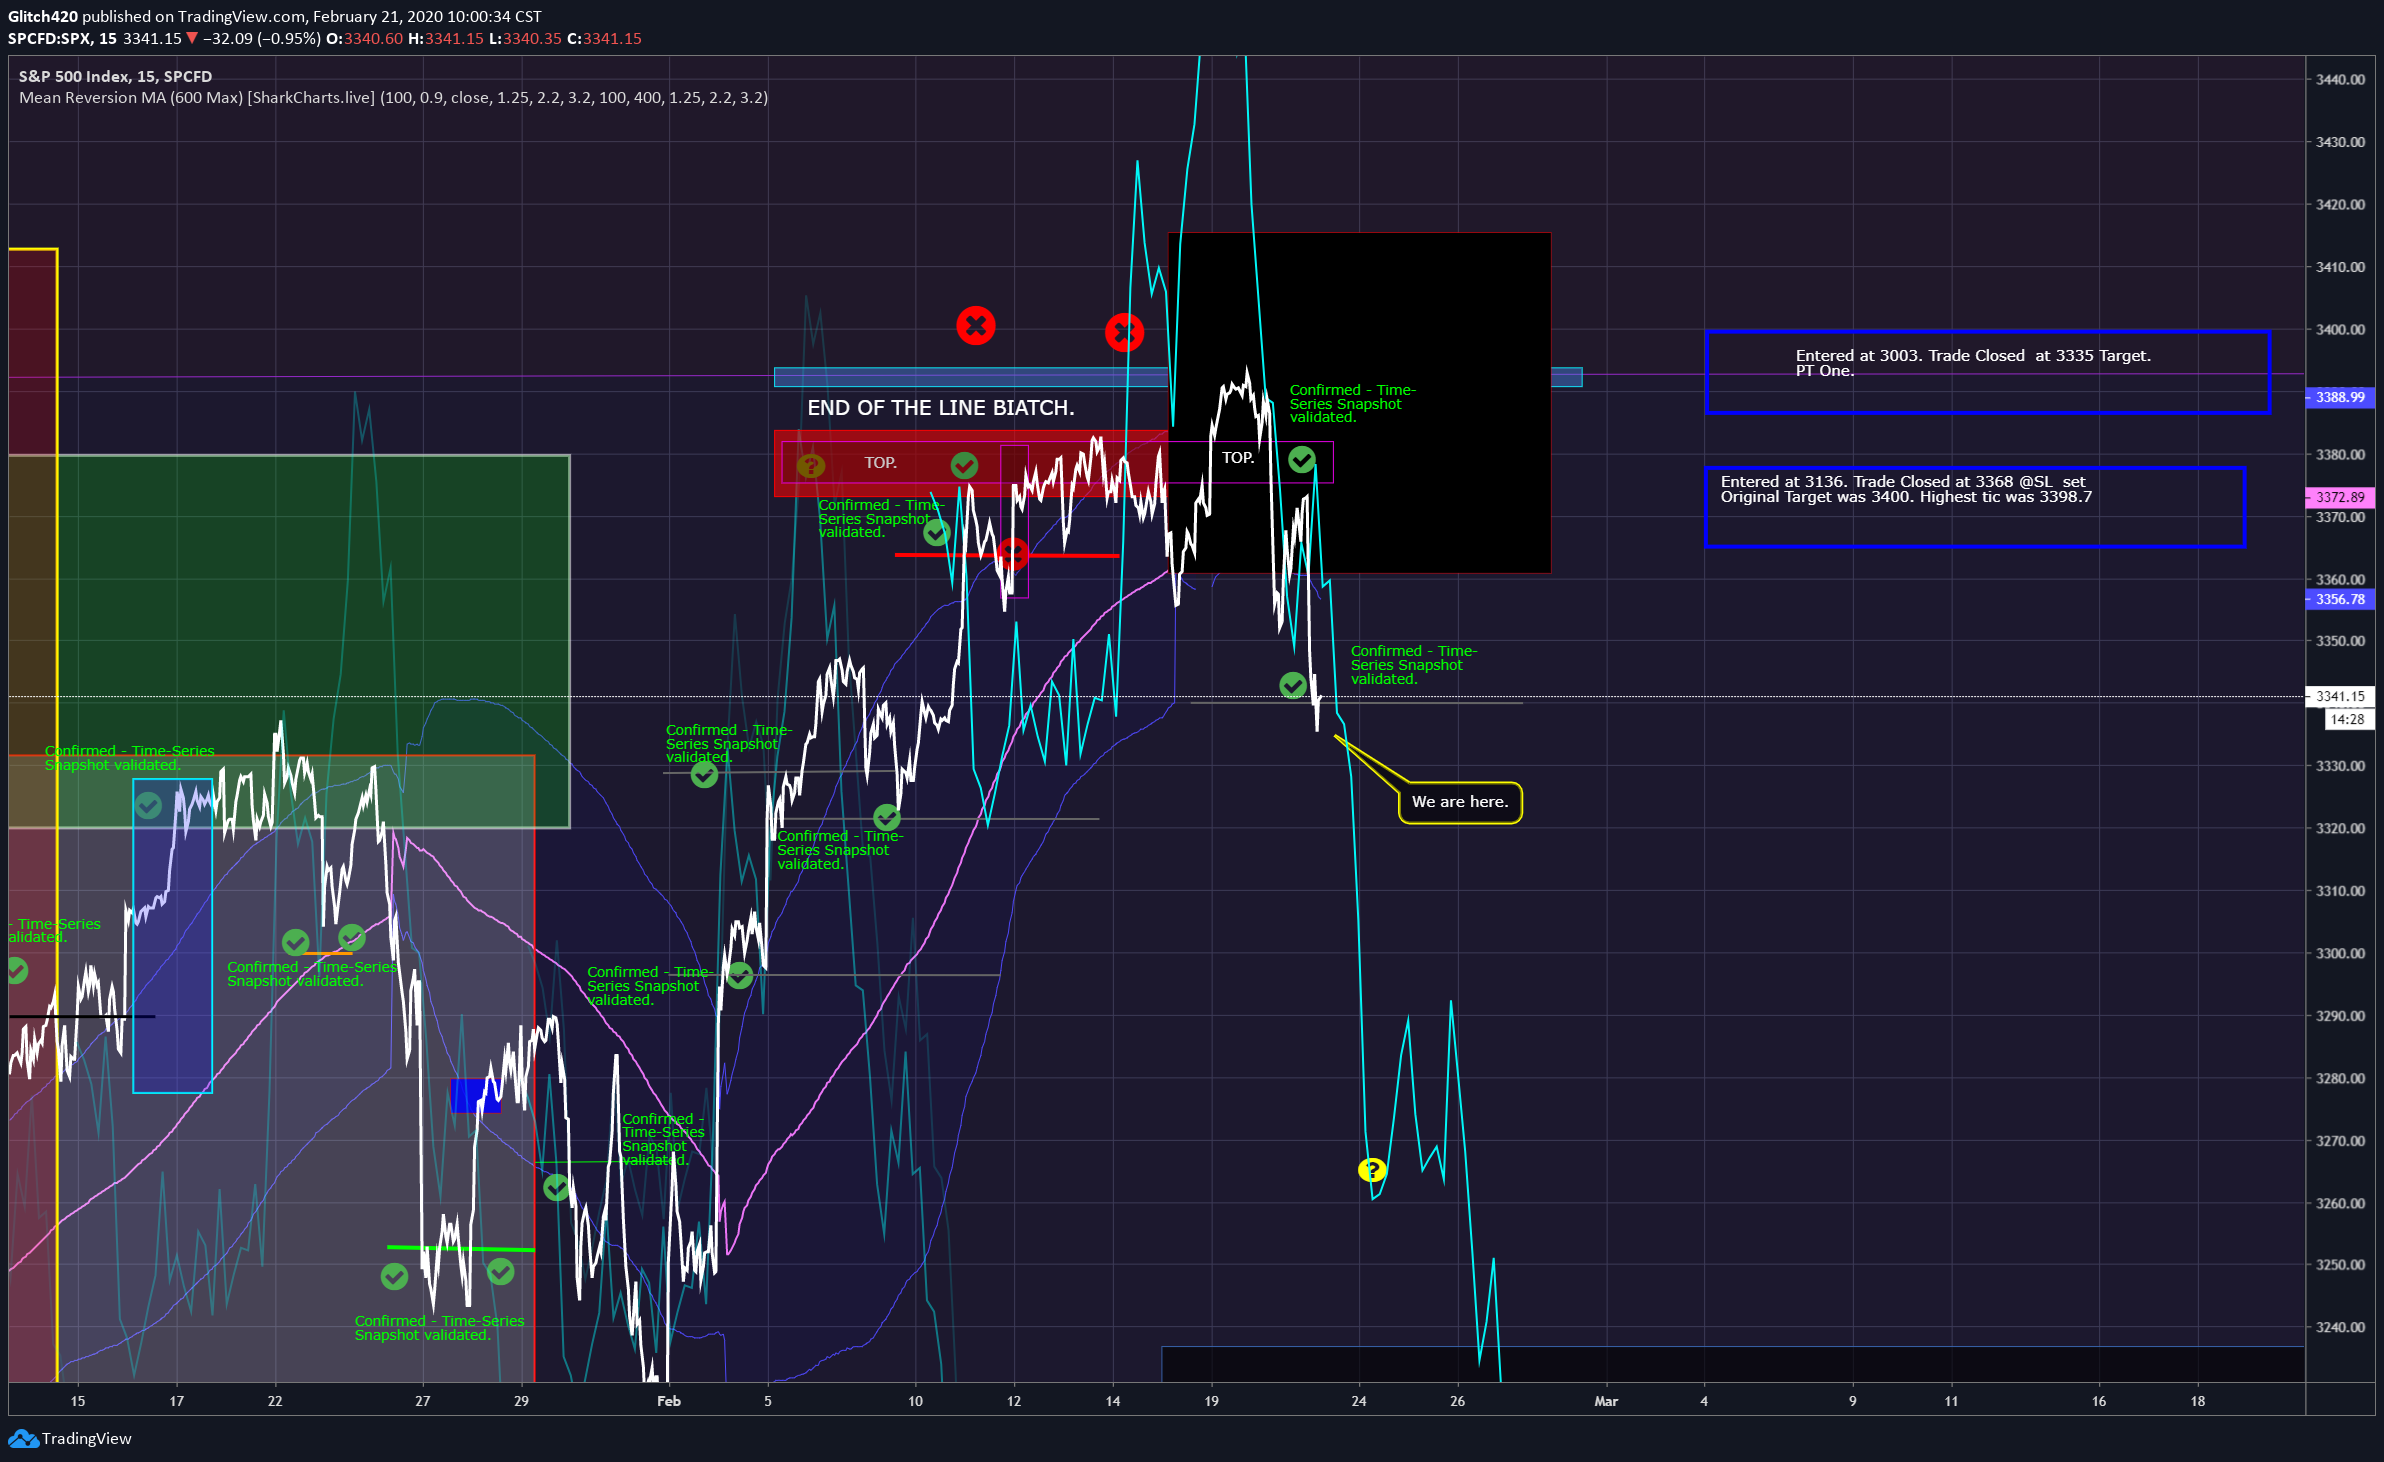Click the current price 3341.15 axis label
This screenshot has width=2384, height=1462.
(2340, 696)
